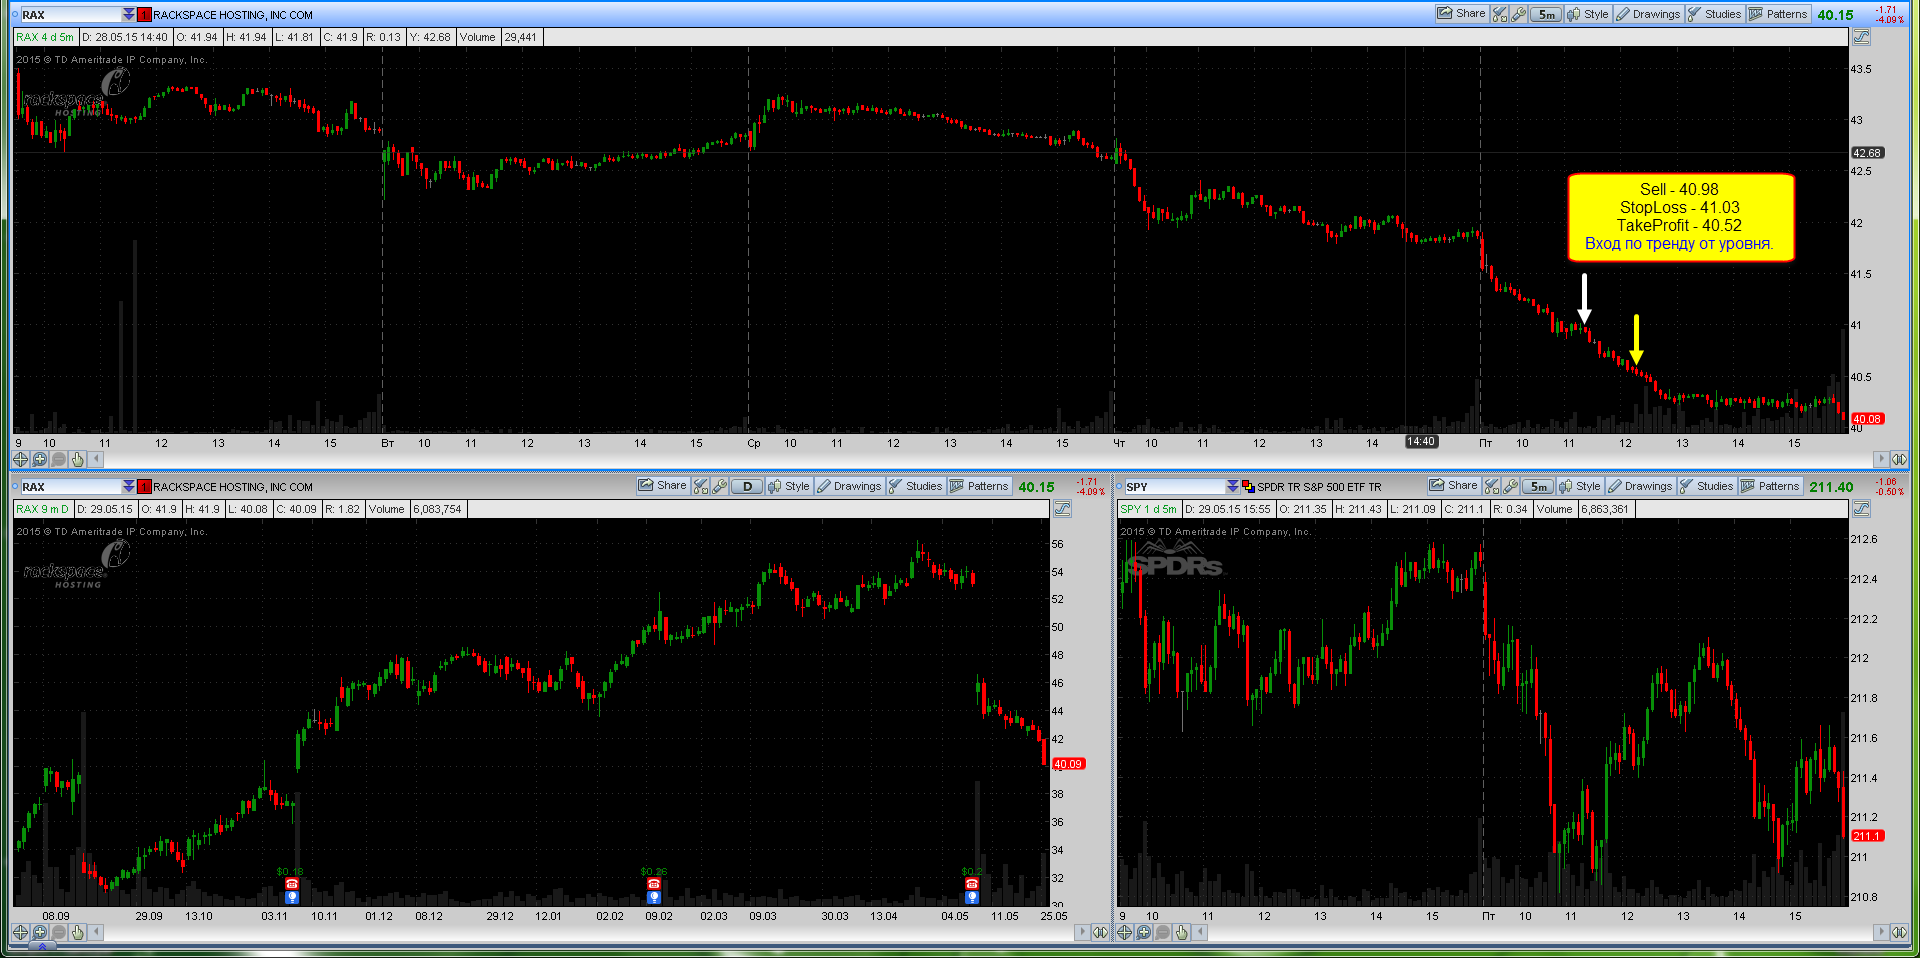Click the expansion area arrows at the top chart's bottom right
This screenshot has width=1920, height=958.
coord(1900,459)
